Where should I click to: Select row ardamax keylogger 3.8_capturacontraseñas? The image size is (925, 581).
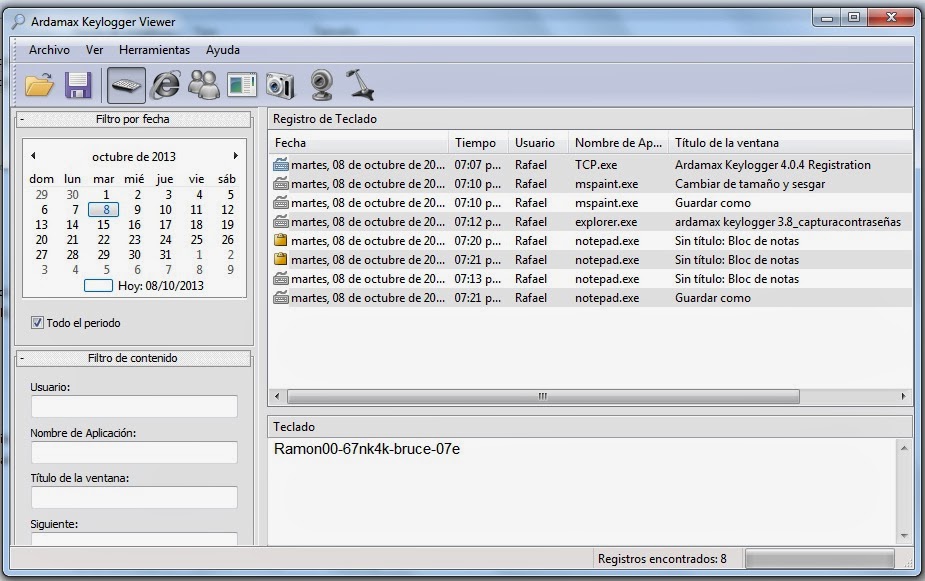point(590,222)
